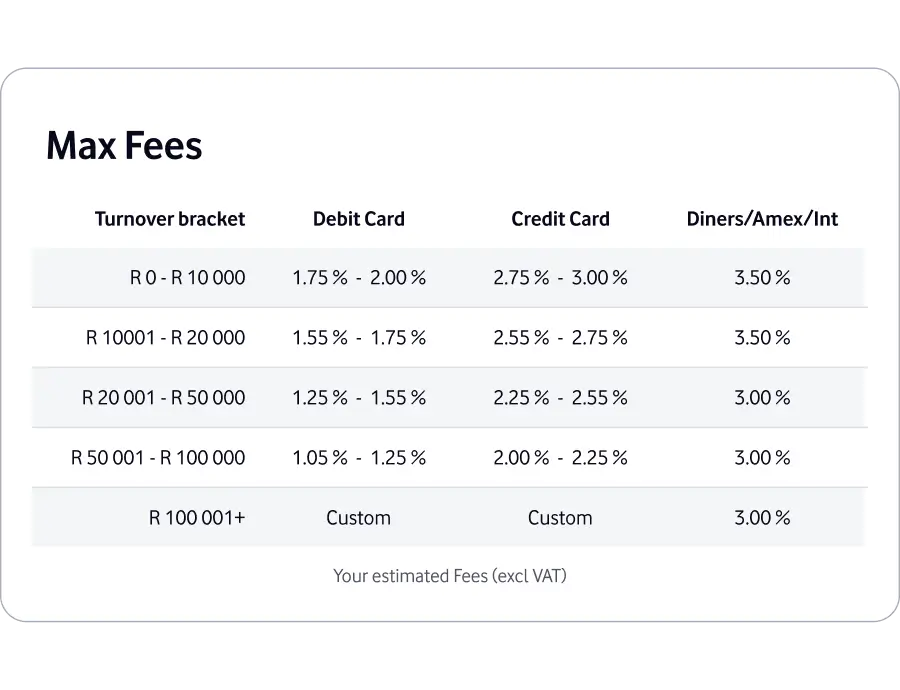
Task: Select debit fee 1.05 % - 1.25 %
Action: click(359, 458)
